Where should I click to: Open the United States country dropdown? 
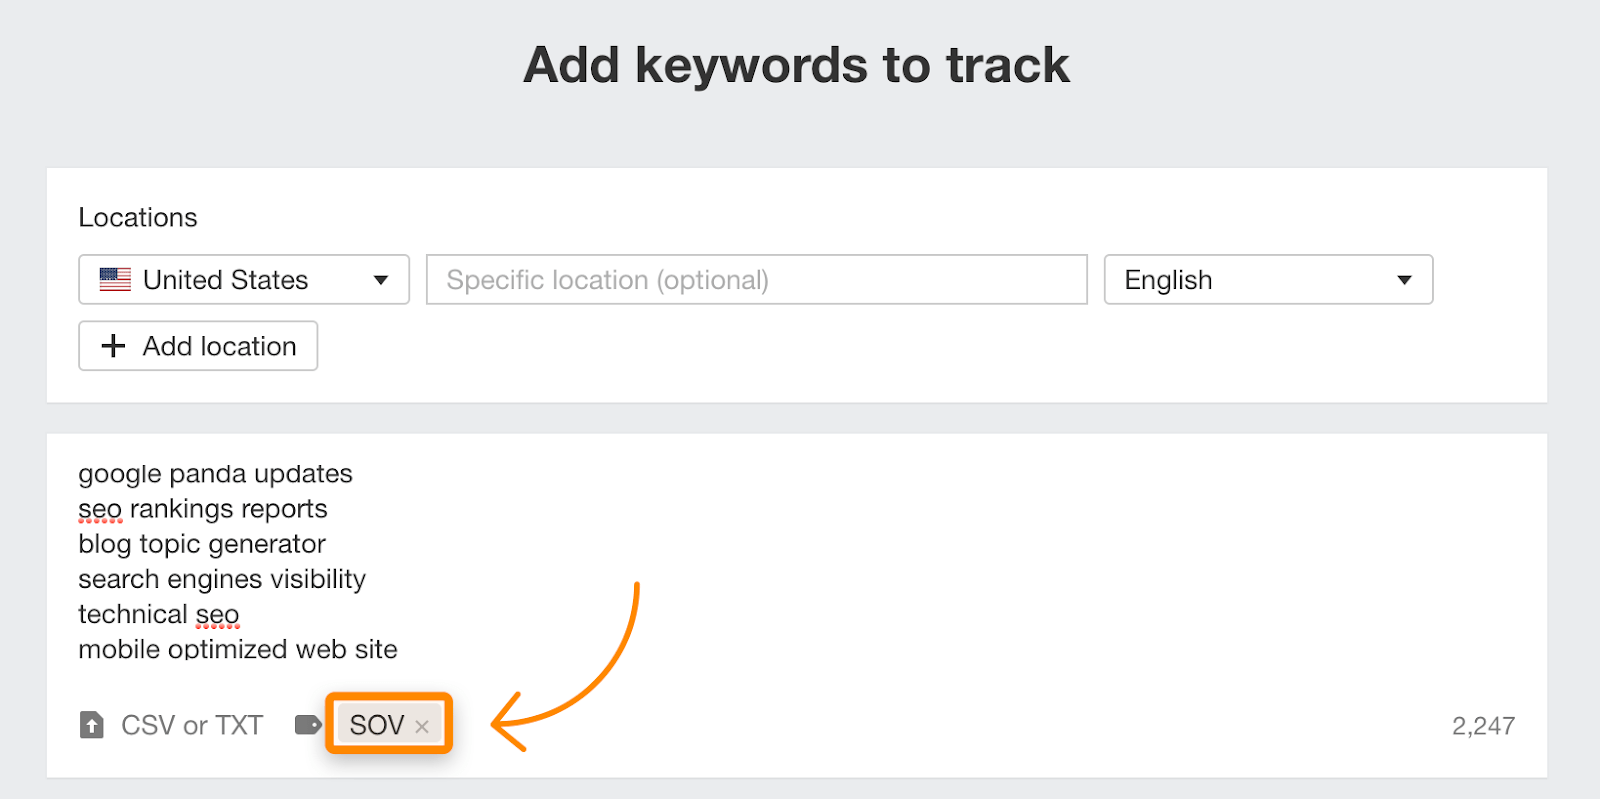[243, 279]
